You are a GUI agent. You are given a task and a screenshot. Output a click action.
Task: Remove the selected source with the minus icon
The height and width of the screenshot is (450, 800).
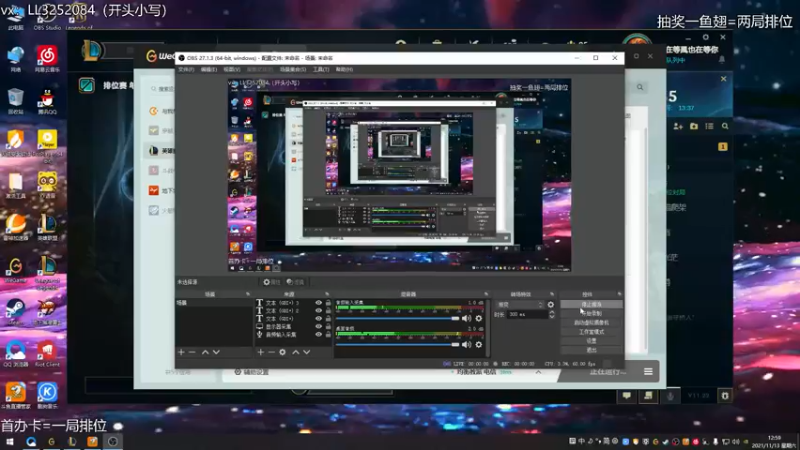coord(271,352)
